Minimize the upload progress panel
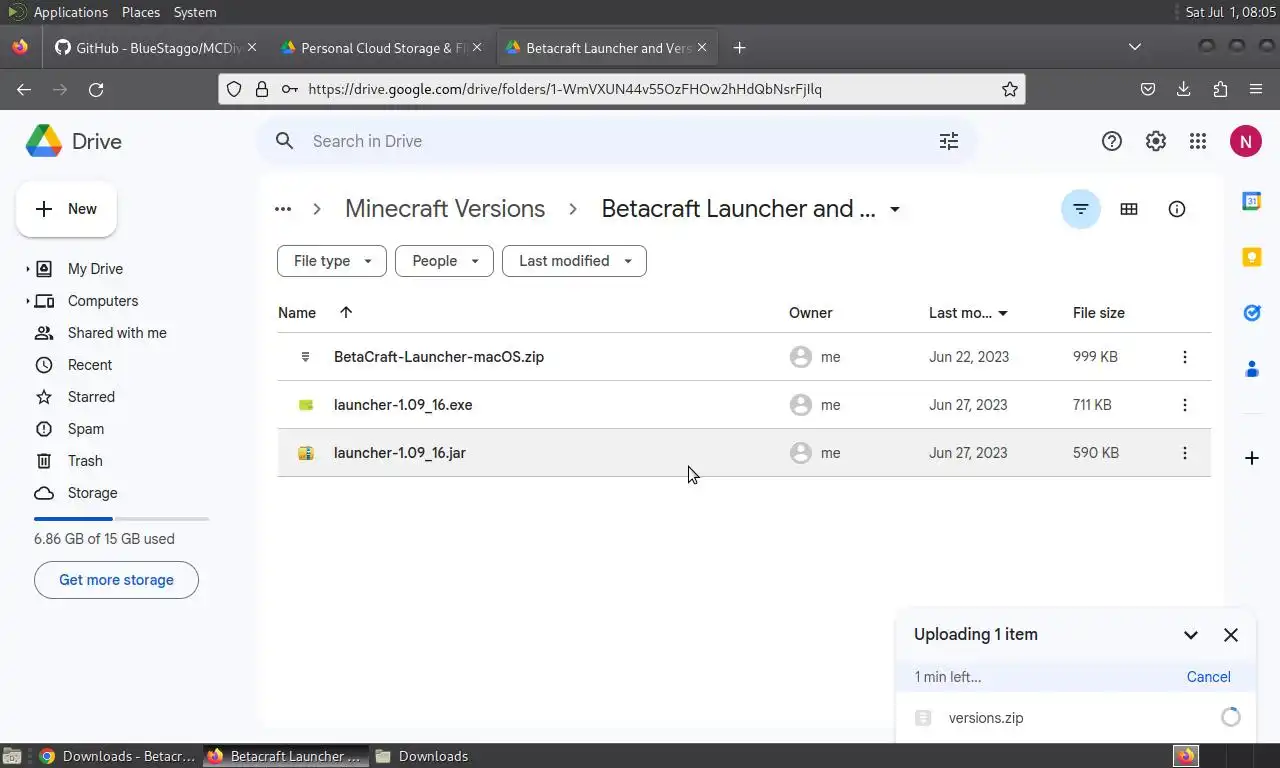 point(1191,635)
